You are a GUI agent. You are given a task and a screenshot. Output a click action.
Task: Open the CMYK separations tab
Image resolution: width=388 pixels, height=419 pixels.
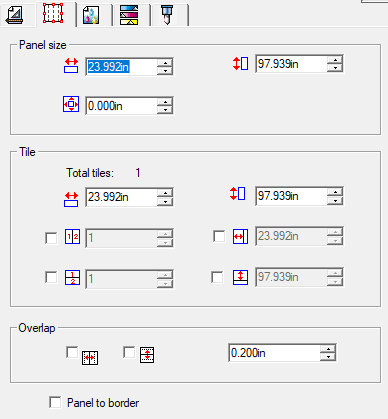point(129,15)
